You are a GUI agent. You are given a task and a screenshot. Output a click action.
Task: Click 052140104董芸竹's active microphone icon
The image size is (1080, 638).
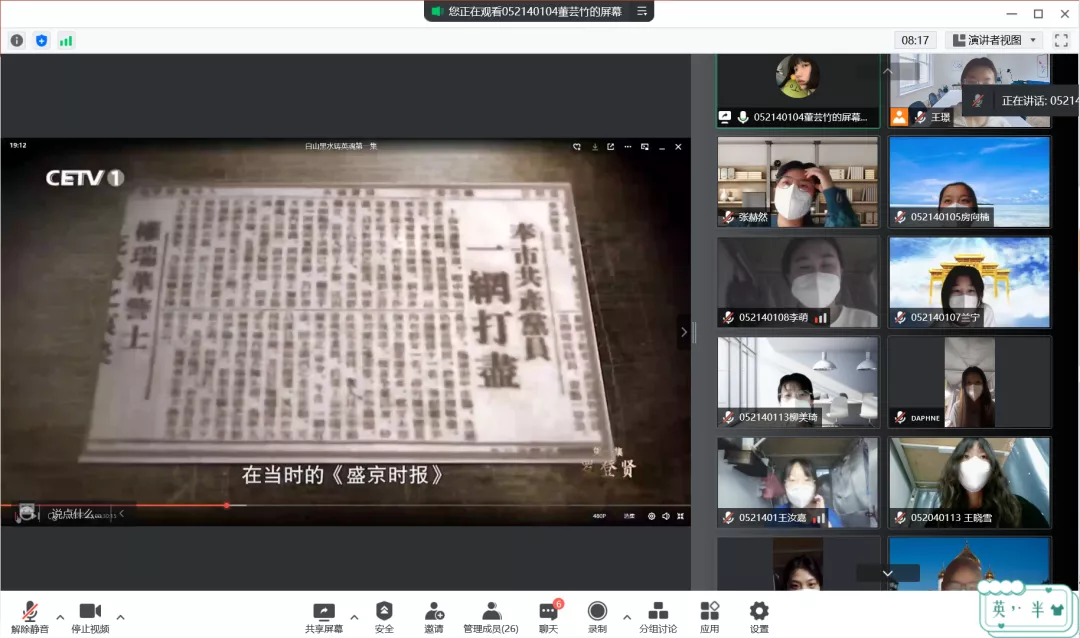[x=743, y=117]
